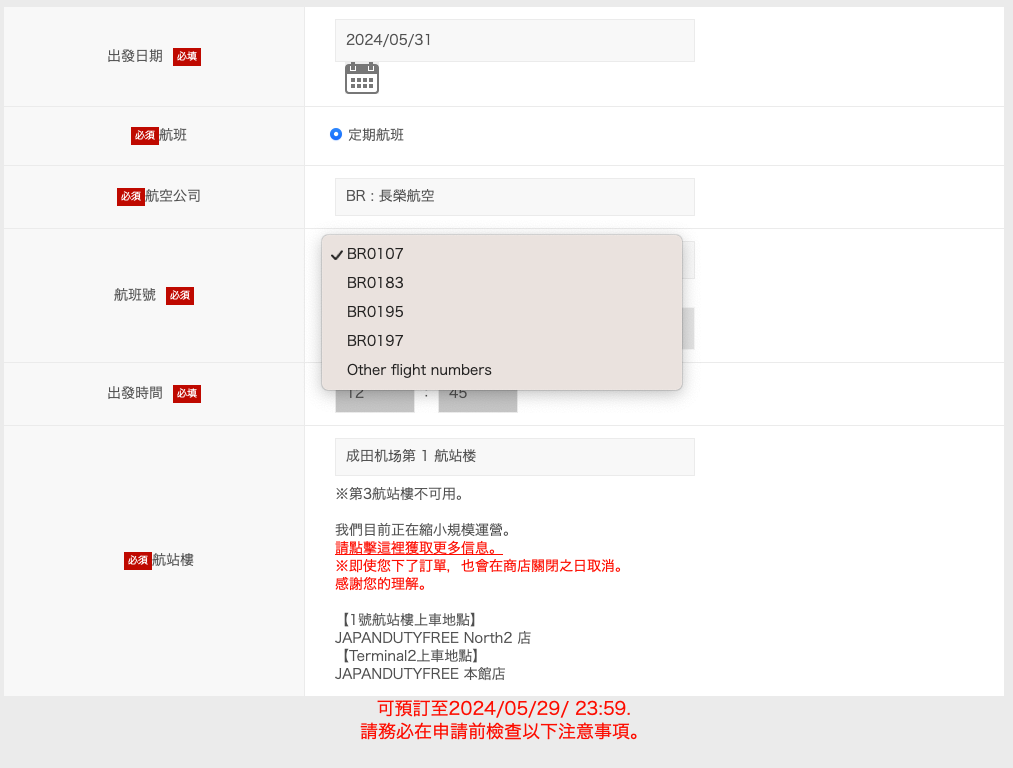Open the calendar date picker icon
This screenshot has height=768, width=1013.
tap(361, 78)
